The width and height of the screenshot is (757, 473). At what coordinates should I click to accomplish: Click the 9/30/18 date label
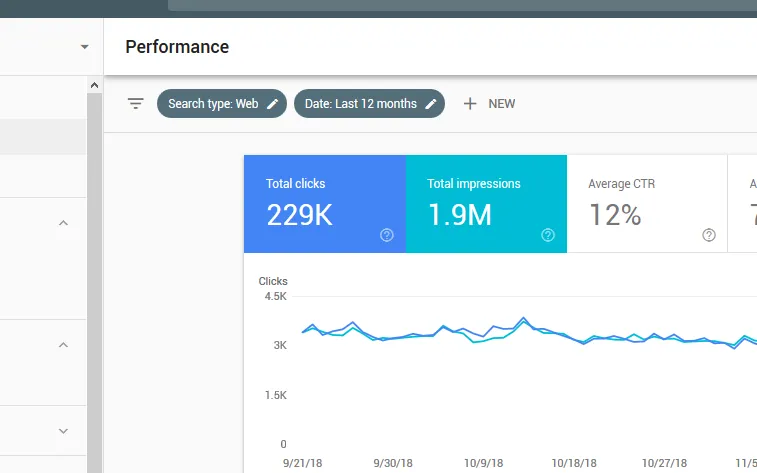[x=393, y=463]
